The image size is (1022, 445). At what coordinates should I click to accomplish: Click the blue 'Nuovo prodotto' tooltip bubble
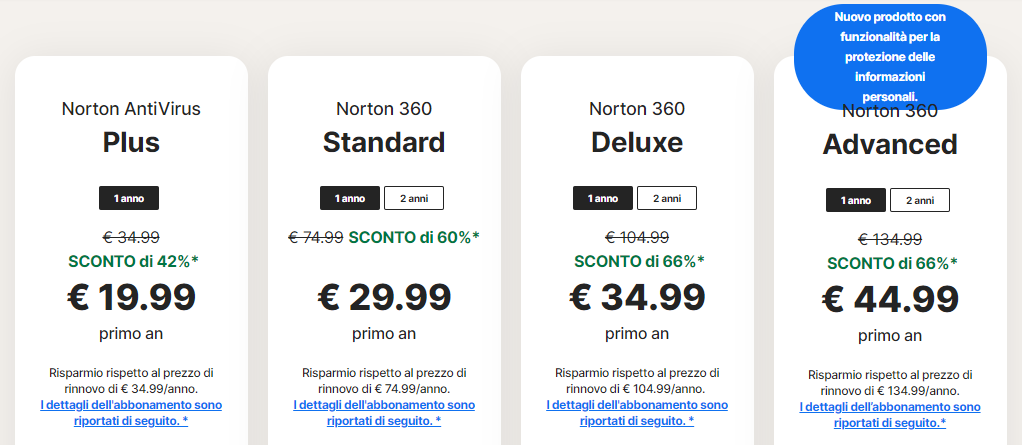(x=890, y=56)
